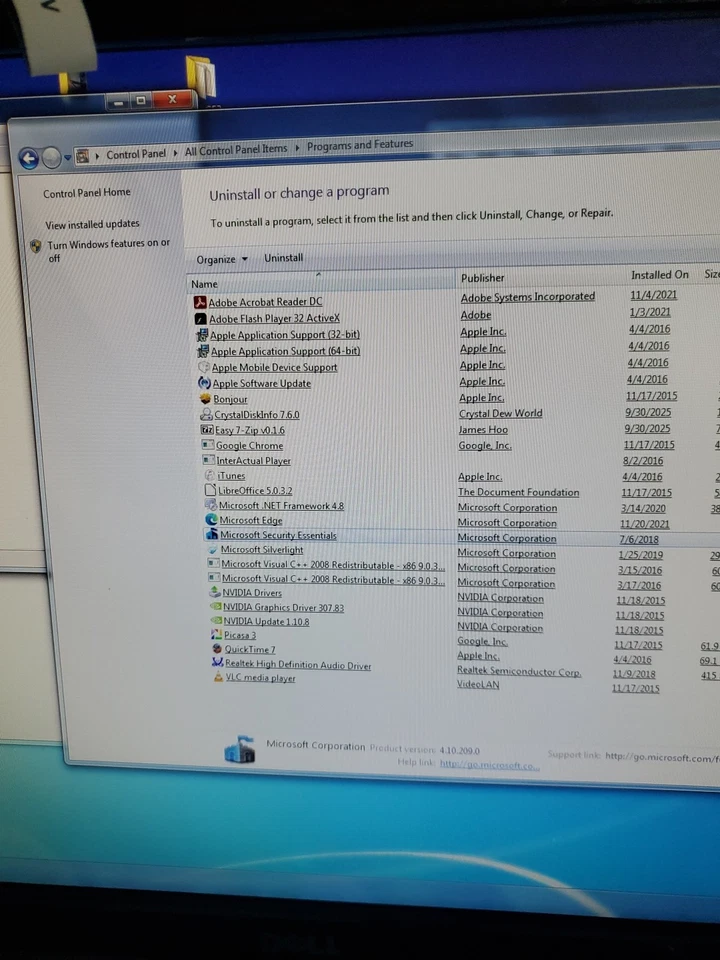The width and height of the screenshot is (720, 960).
Task: Click the VideoLAN publisher cell
Action: (x=478, y=684)
